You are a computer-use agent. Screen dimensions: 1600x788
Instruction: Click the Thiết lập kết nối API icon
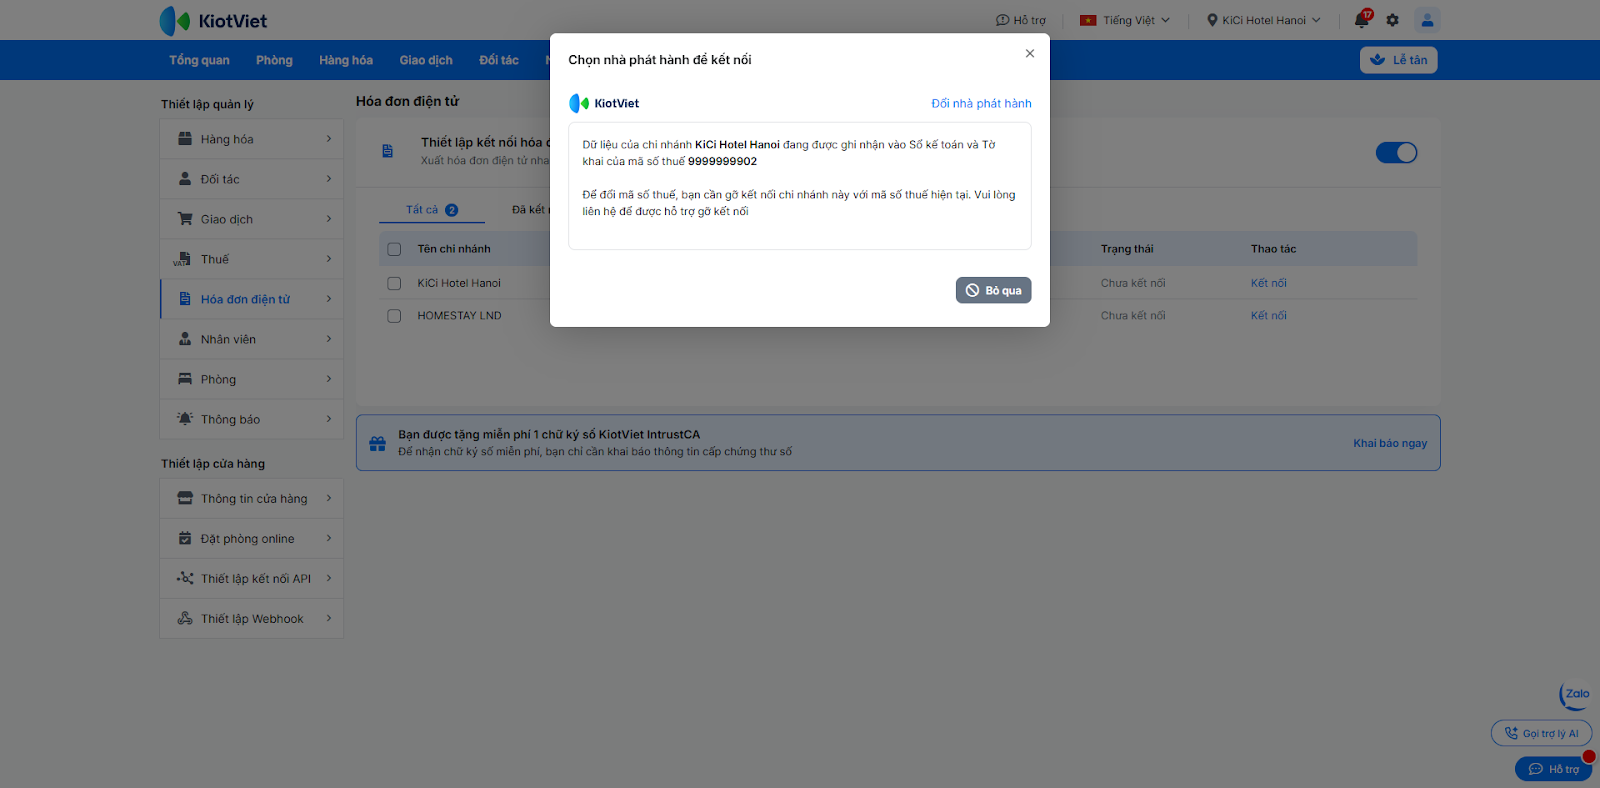click(x=185, y=578)
